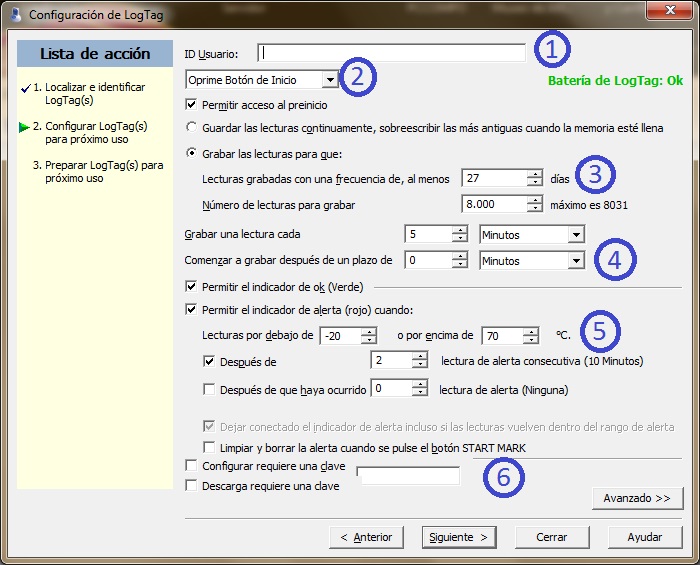This screenshot has width=700, height=565.
Task: Open the Oprime Botón de Inicio dropdown
Action: 330,80
